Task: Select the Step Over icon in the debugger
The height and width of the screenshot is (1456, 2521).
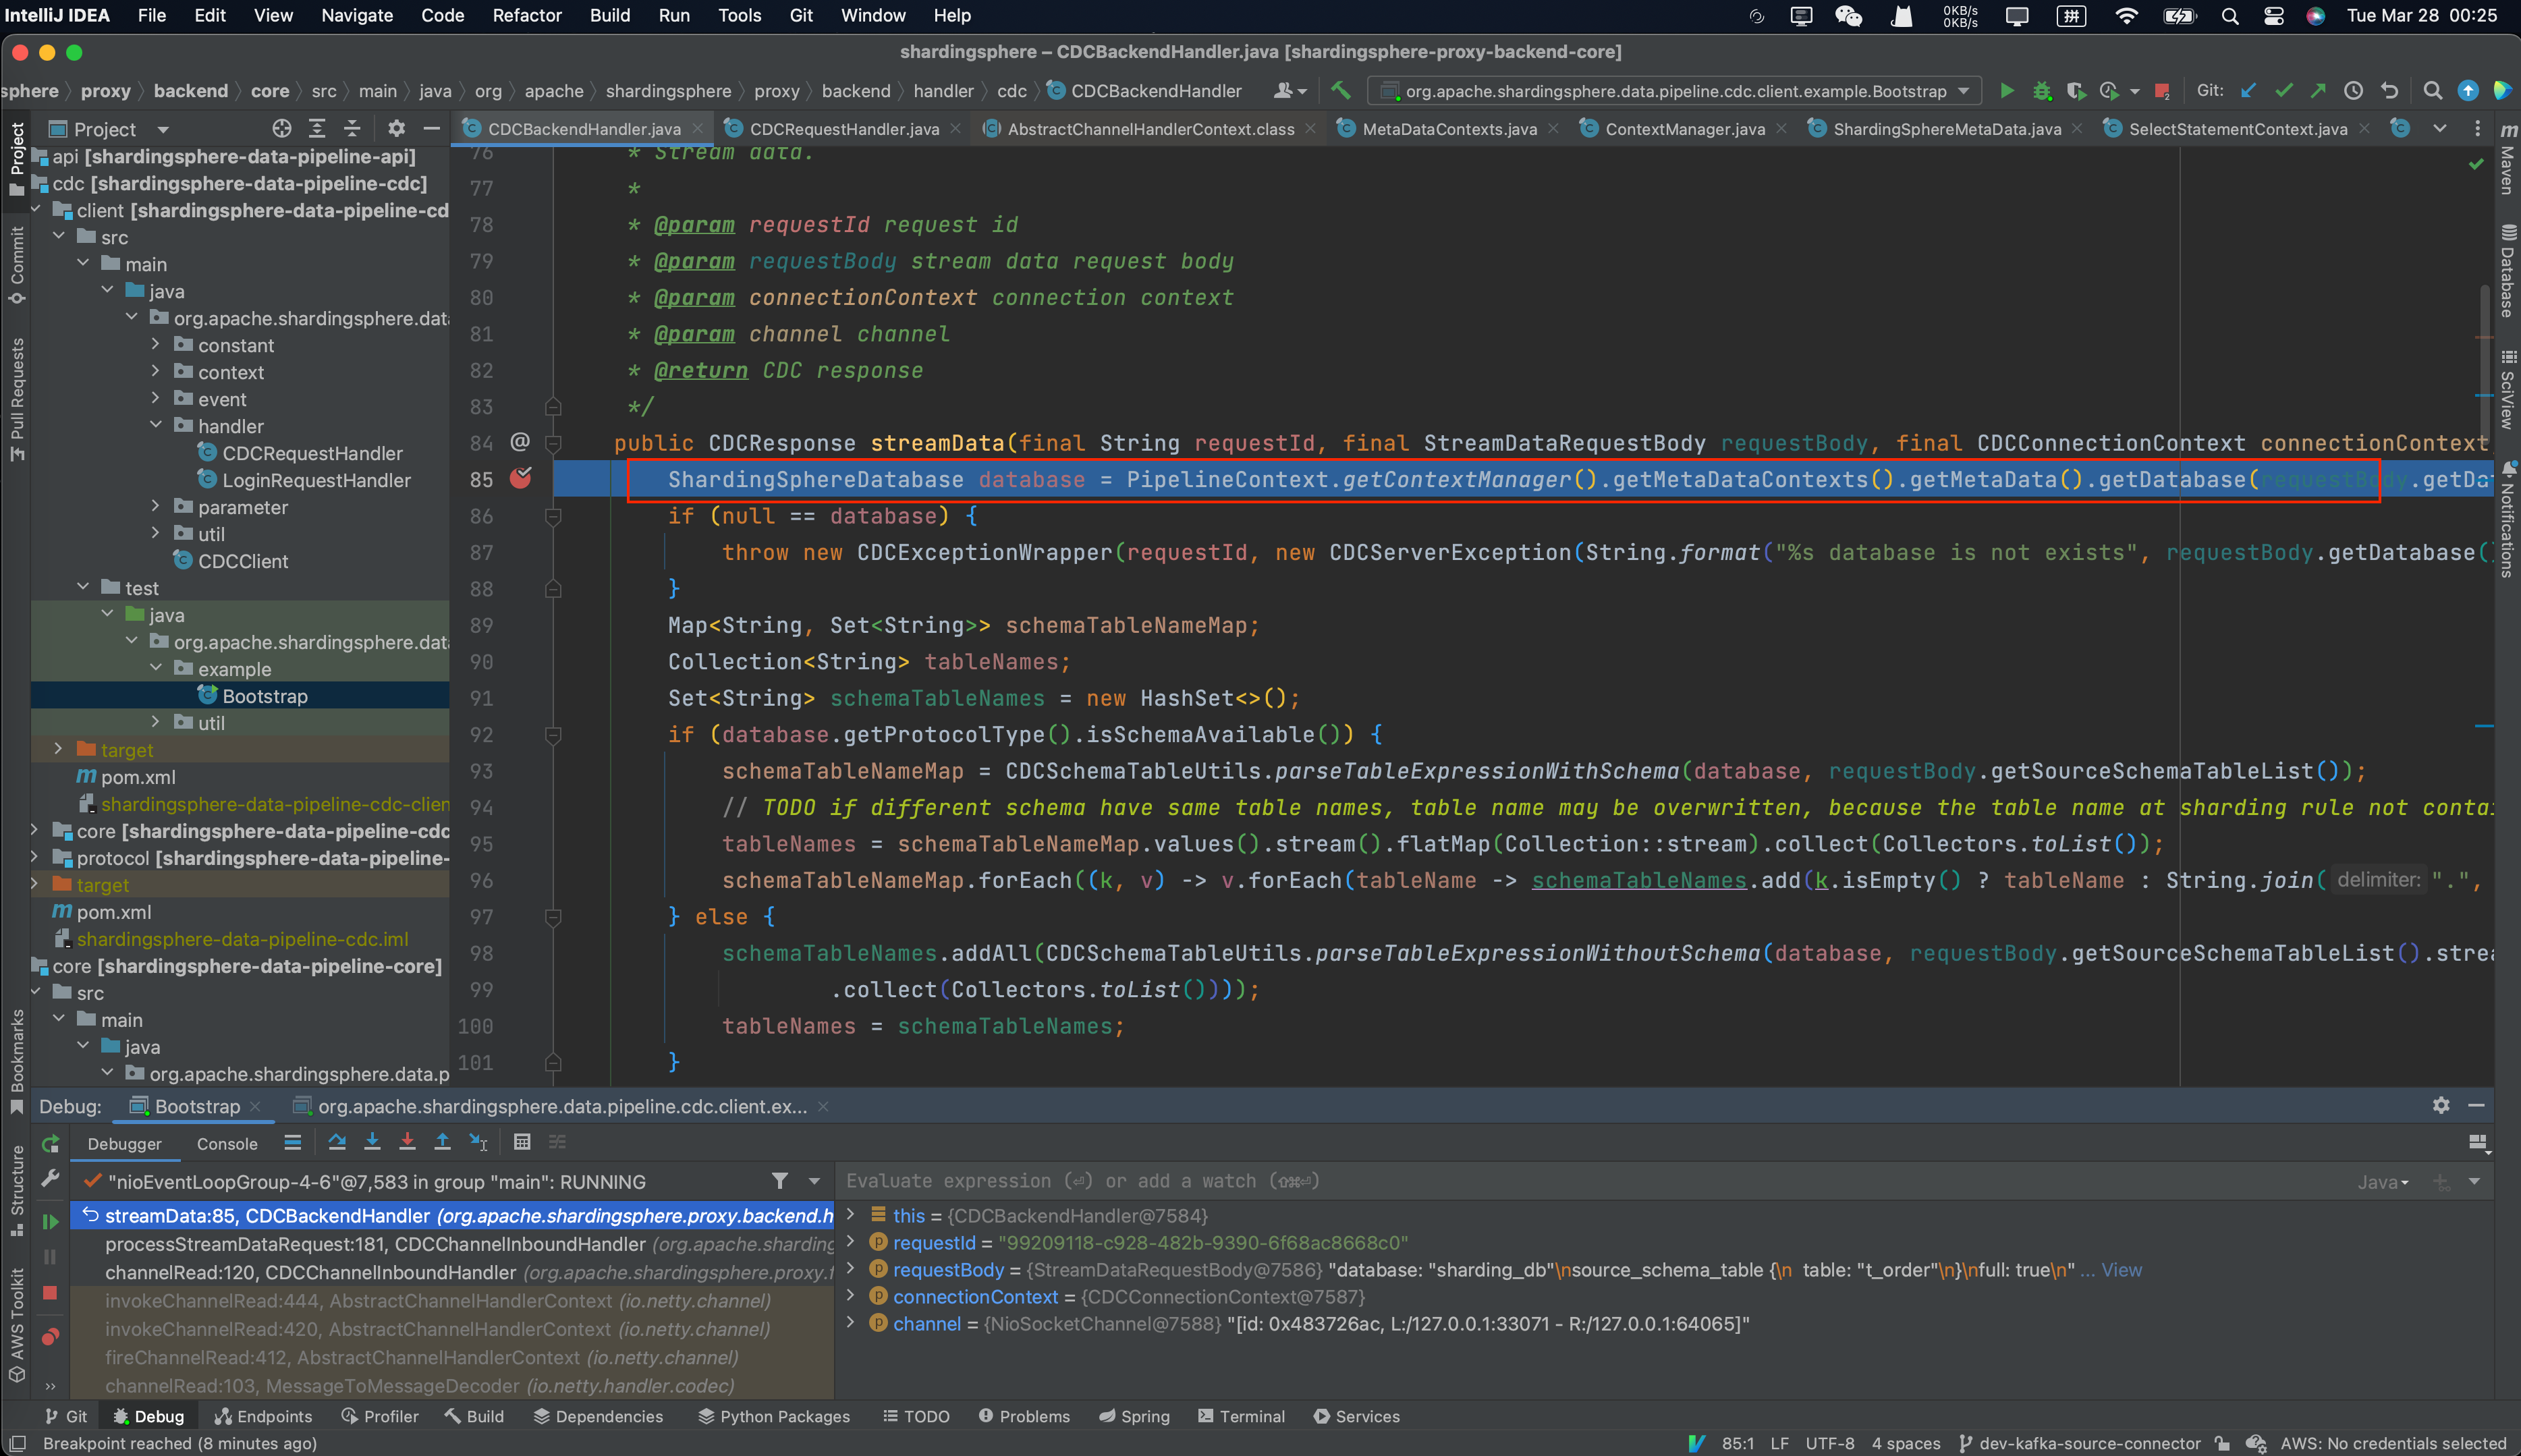Action: pyautogui.click(x=338, y=1141)
